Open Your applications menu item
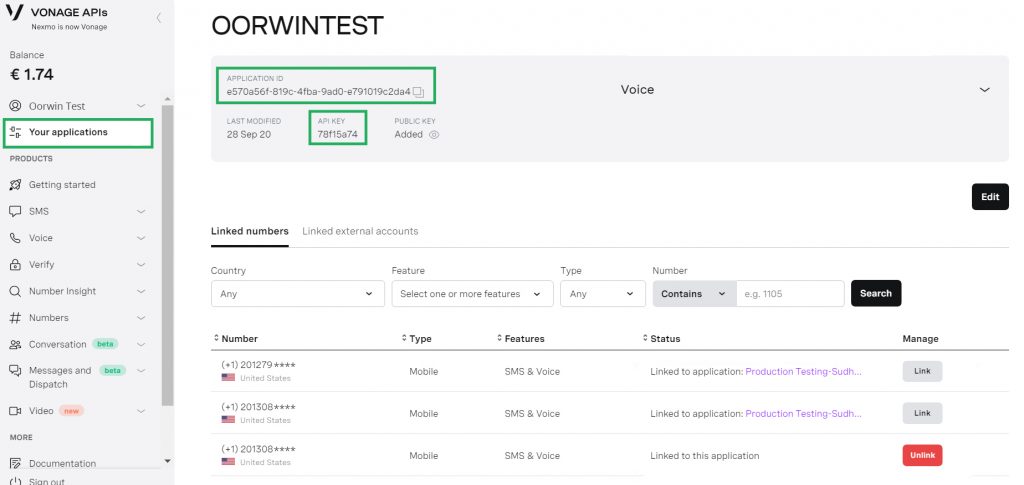The width and height of the screenshot is (1024, 485). coord(78,133)
